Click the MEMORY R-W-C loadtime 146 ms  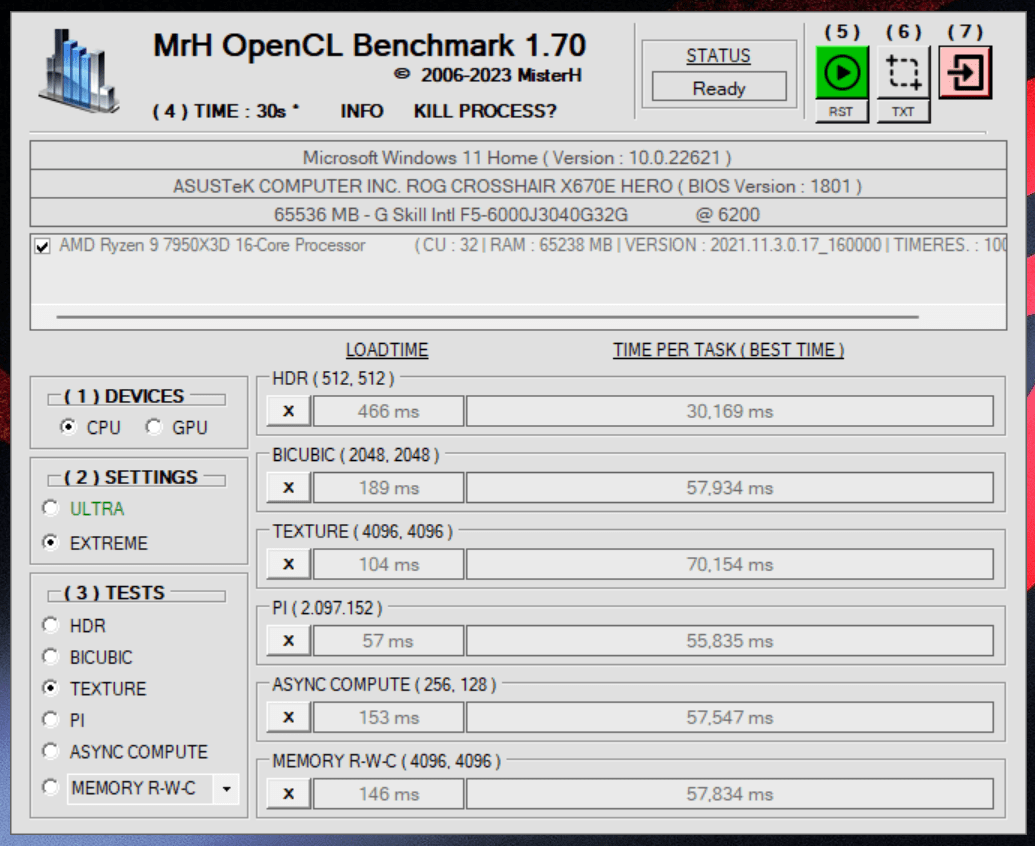pos(389,794)
